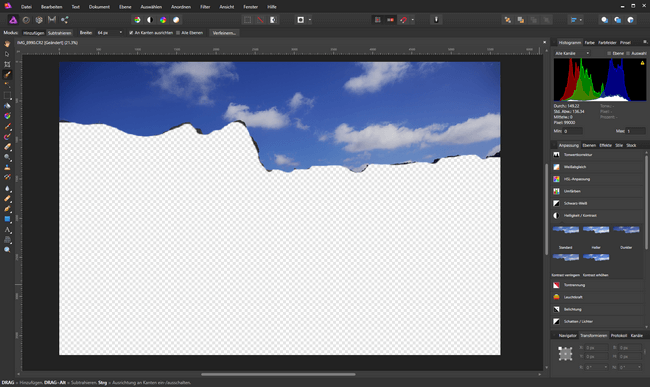Viewport: 650px width, 387px height.
Task: Select the Erase Brush tool
Action: tap(7, 147)
